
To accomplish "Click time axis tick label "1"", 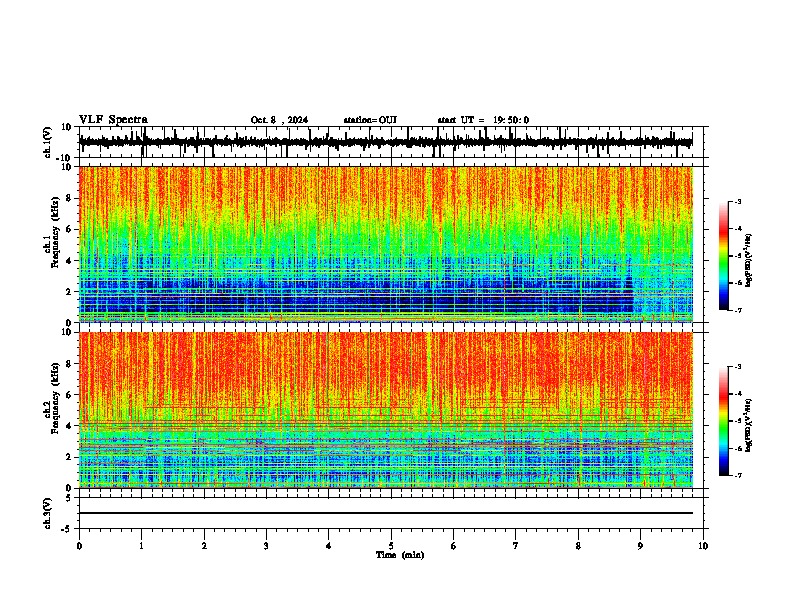I will [141, 546].
